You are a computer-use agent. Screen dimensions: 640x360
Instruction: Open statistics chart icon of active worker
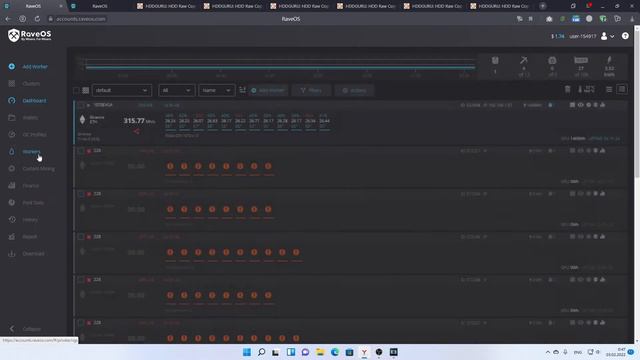coord(603,105)
